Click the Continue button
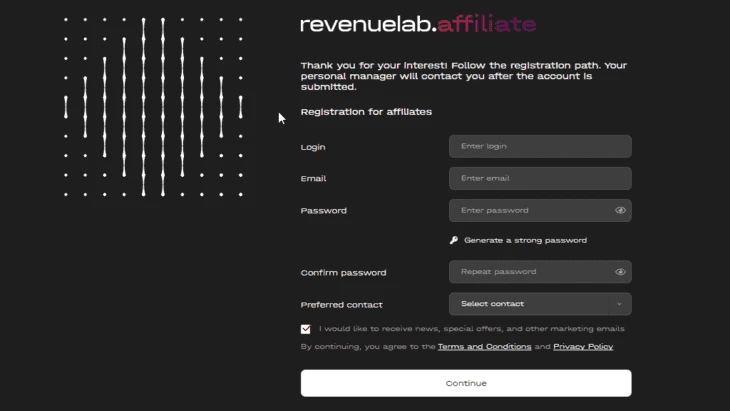 pos(466,383)
